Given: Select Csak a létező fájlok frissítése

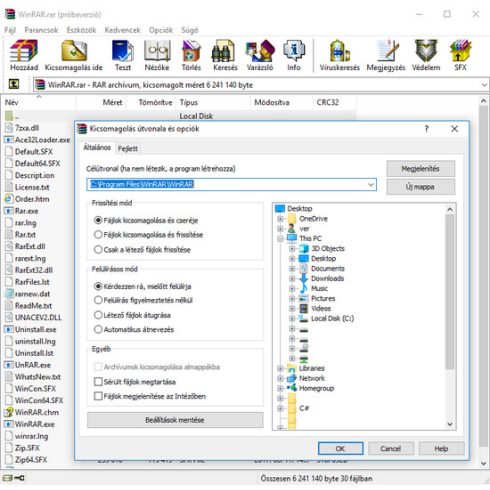Looking at the screenshot, I should pyautogui.click(x=98, y=250).
